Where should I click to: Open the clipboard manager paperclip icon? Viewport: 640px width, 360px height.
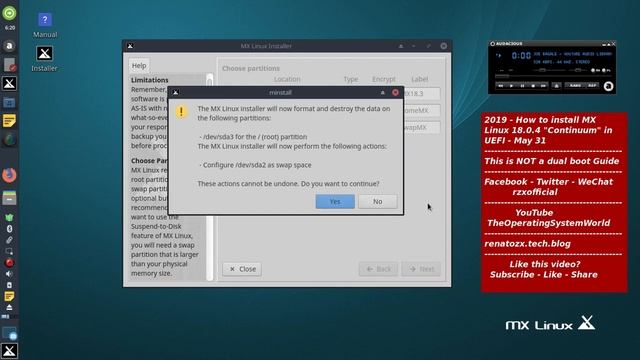click(9, 240)
